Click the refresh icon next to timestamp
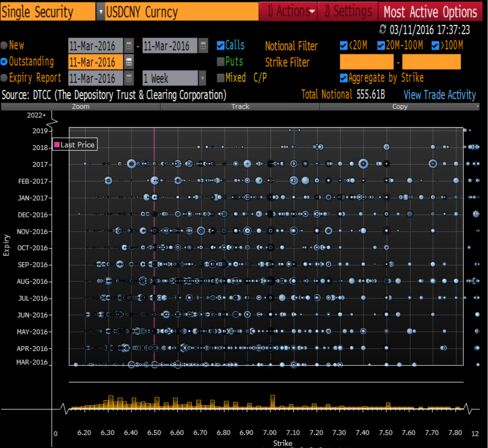Image resolution: width=488 pixels, height=448 pixels. 383,29
